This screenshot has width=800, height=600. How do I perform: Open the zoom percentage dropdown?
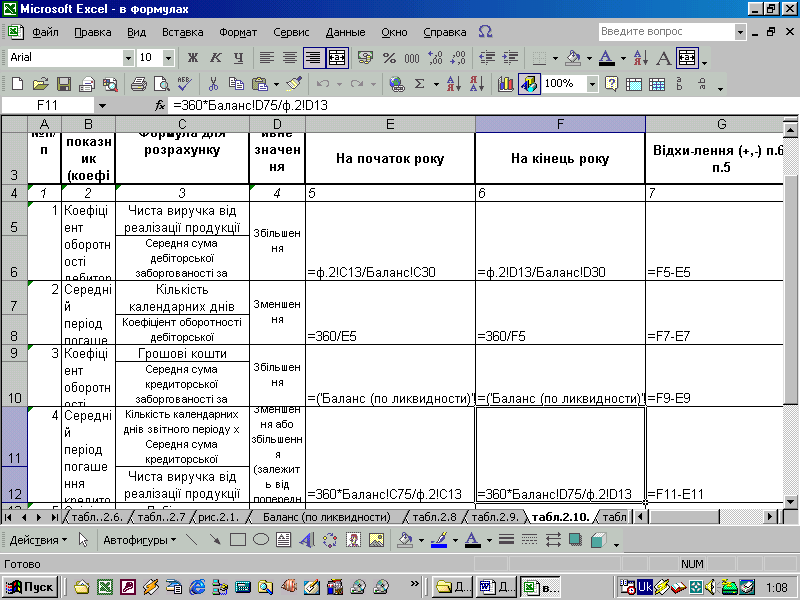592,84
